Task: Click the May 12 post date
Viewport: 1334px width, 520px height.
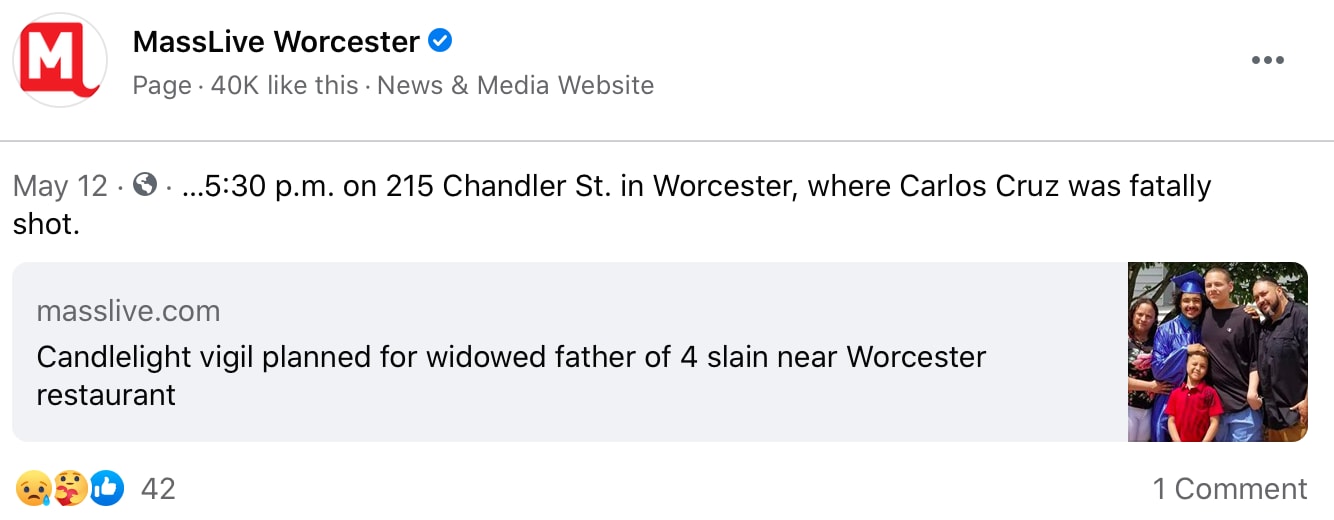Action: tap(60, 186)
